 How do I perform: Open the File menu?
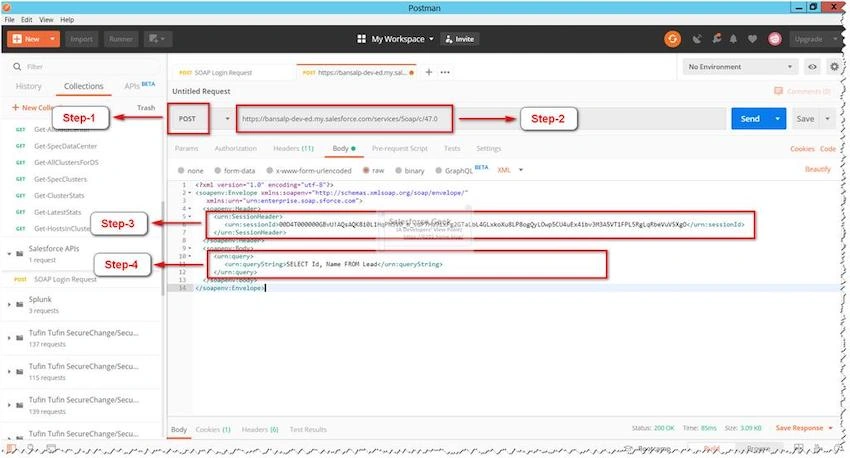(9, 20)
